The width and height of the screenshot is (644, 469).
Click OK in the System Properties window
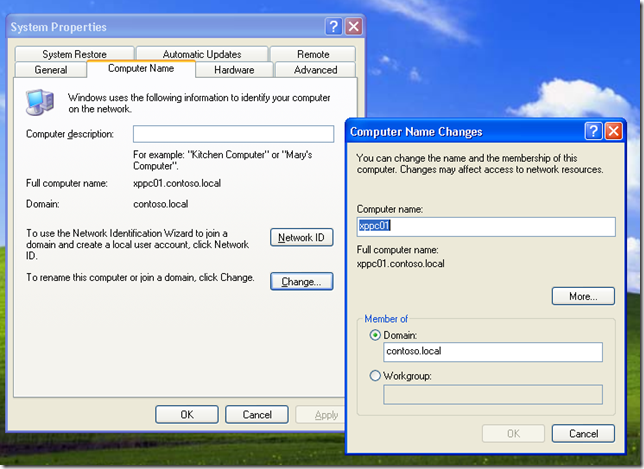click(186, 414)
